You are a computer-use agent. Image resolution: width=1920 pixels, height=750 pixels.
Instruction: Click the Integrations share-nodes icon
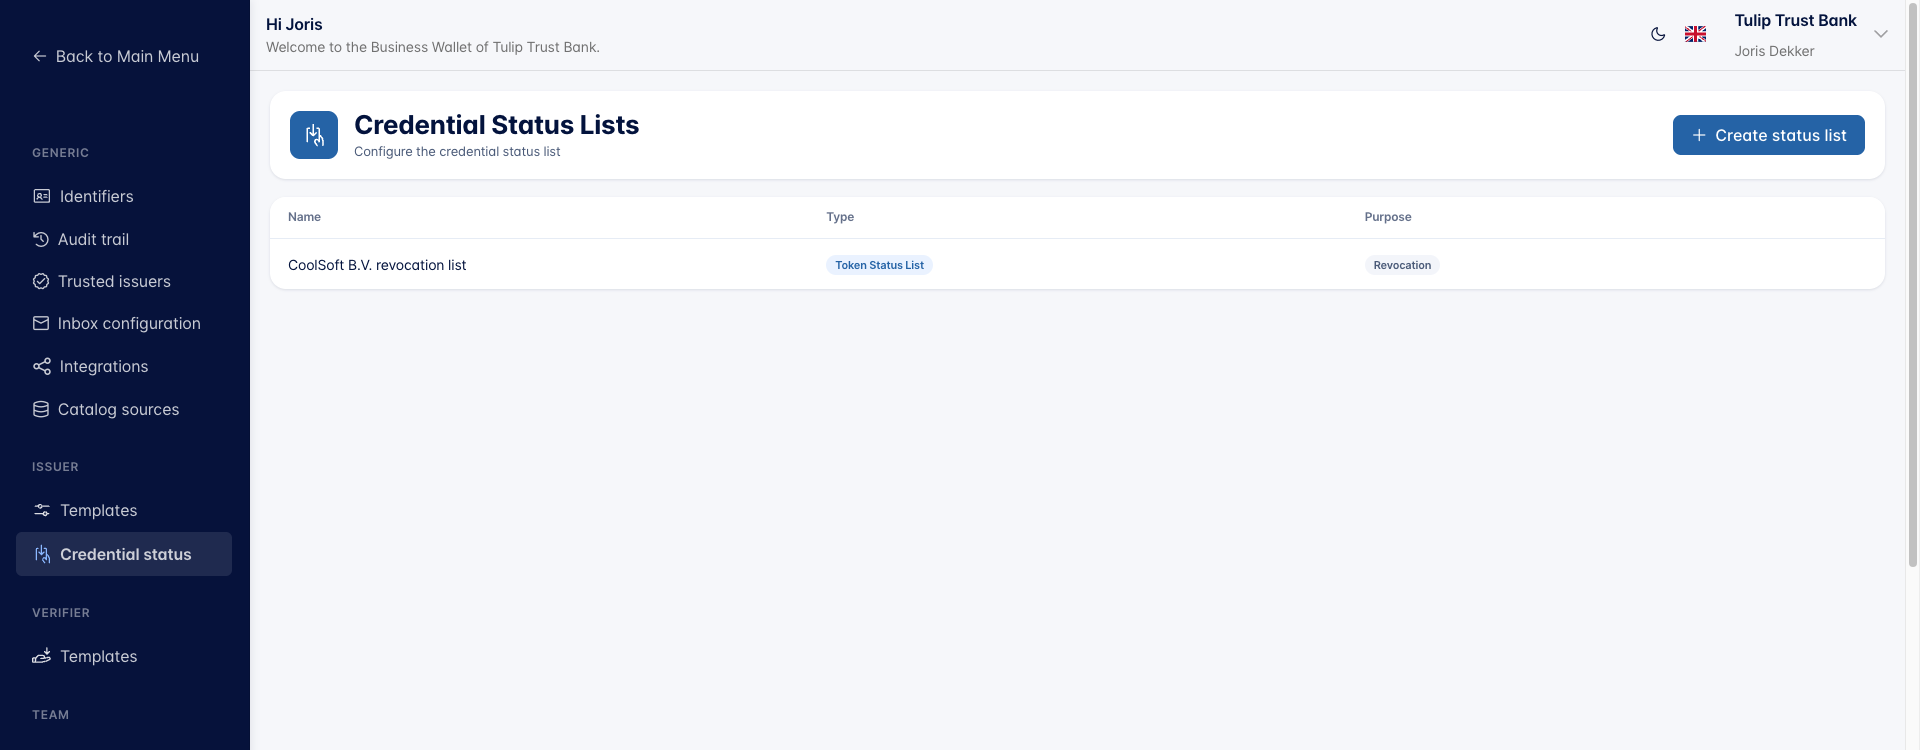click(x=41, y=366)
